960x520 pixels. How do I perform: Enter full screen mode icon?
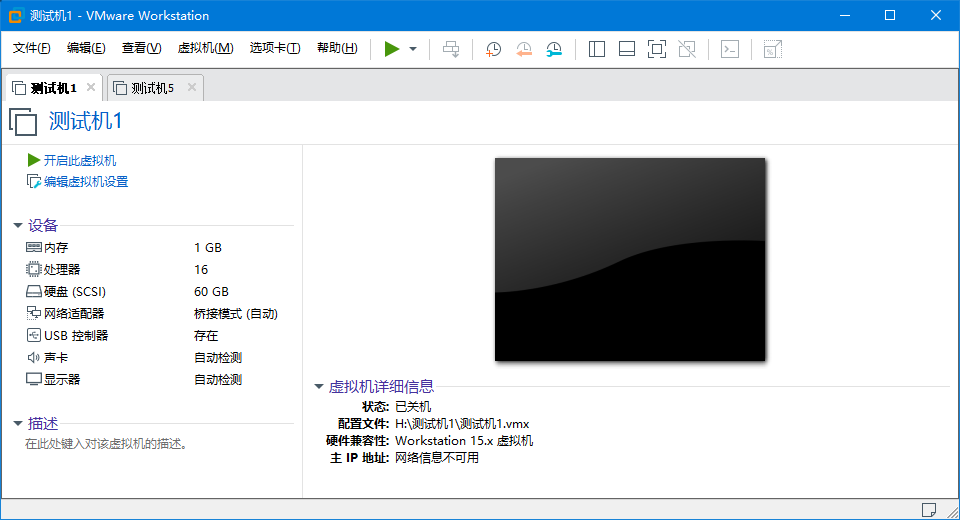(x=657, y=49)
